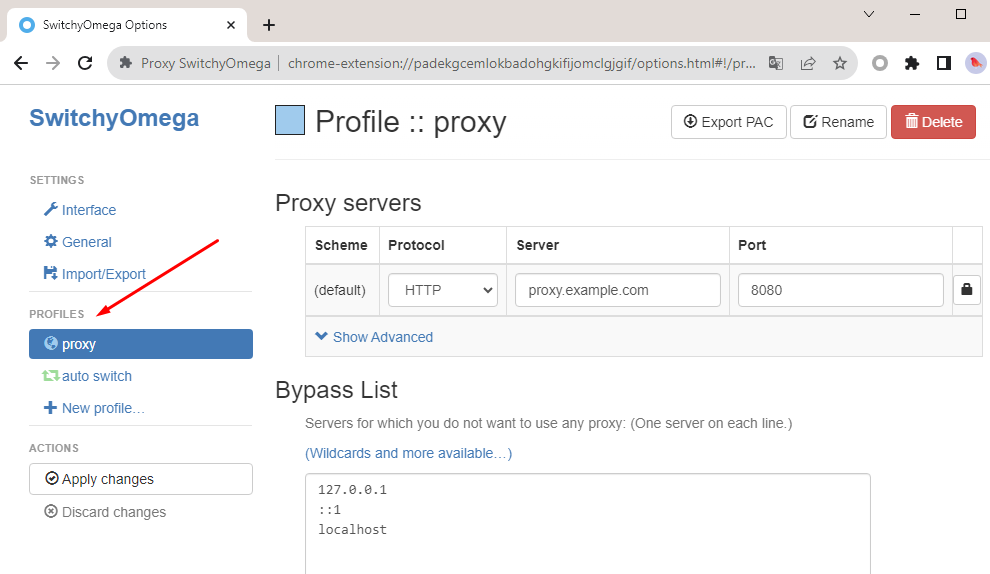Open the Wildcards and more available link
The width and height of the screenshot is (990, 574).
tap(408, 453)
